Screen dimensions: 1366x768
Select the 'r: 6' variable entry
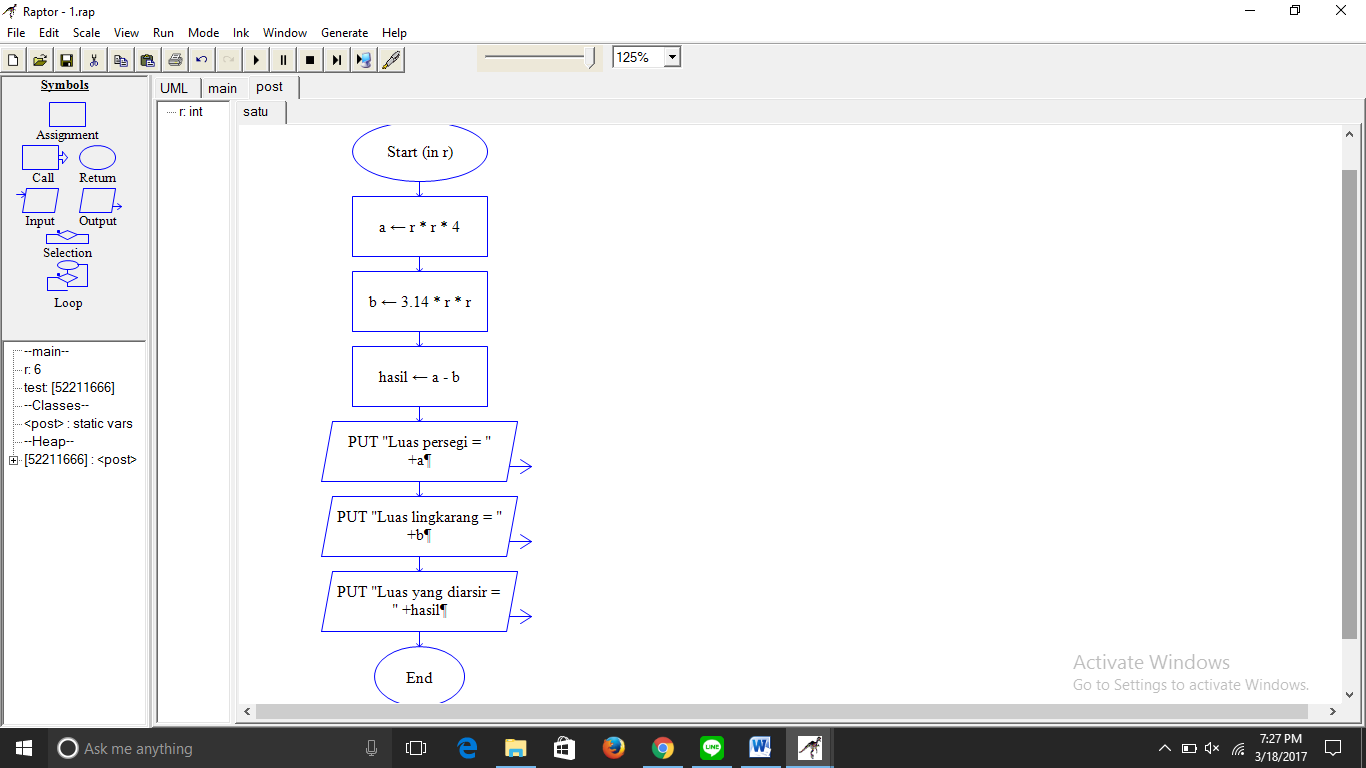click(32, 370)
